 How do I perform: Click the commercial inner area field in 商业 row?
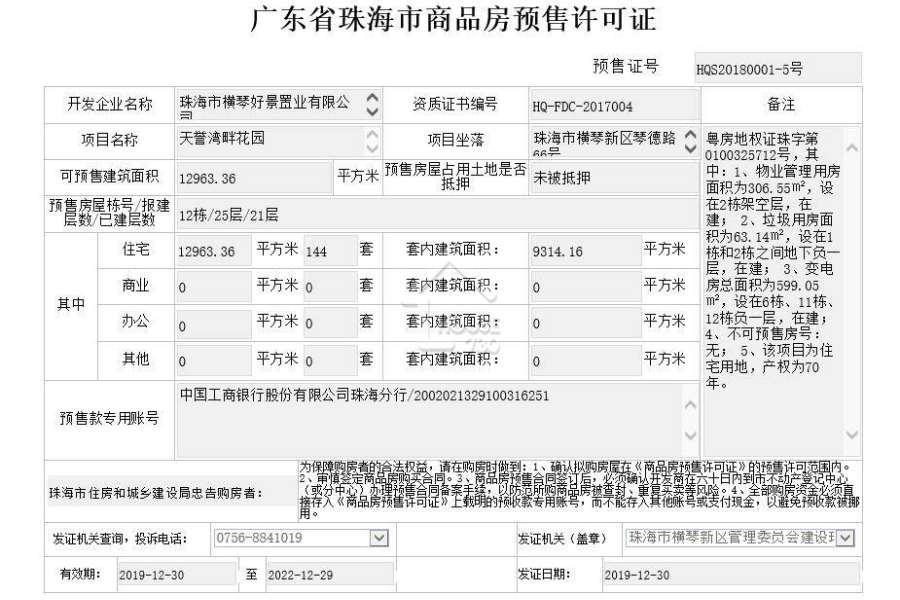pos(585,287)
